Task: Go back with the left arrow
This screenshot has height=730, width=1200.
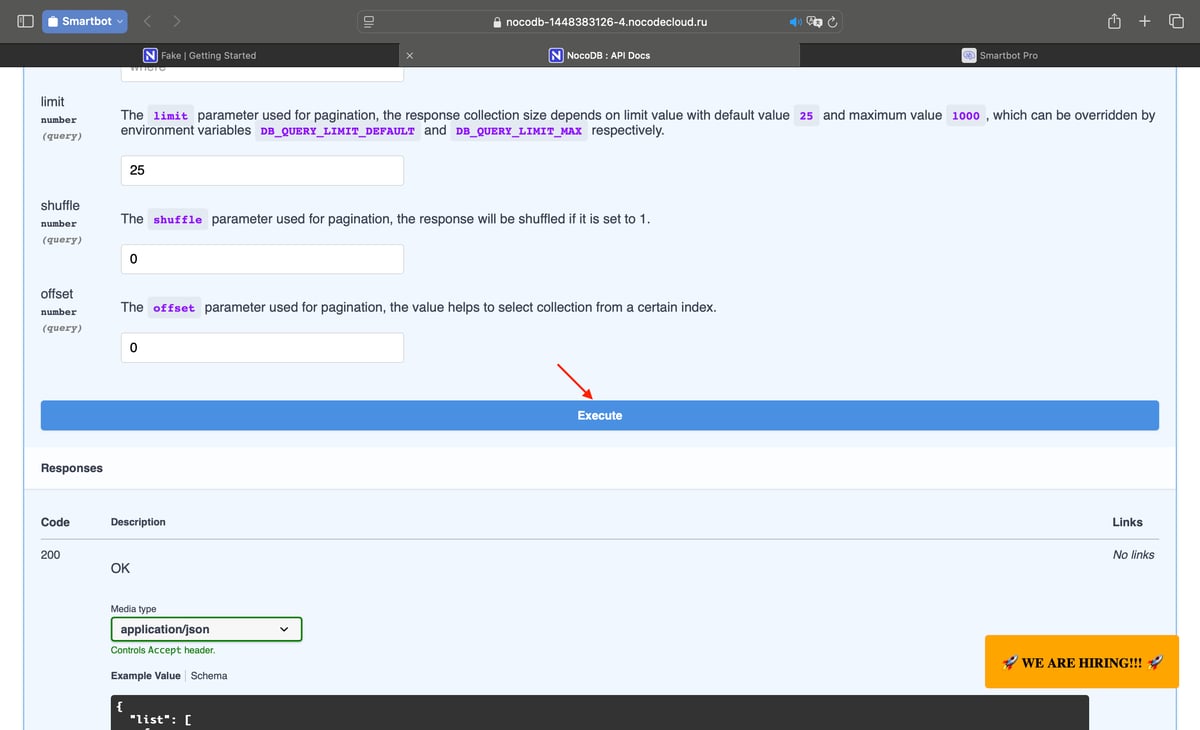Action: tap(146, 21)
